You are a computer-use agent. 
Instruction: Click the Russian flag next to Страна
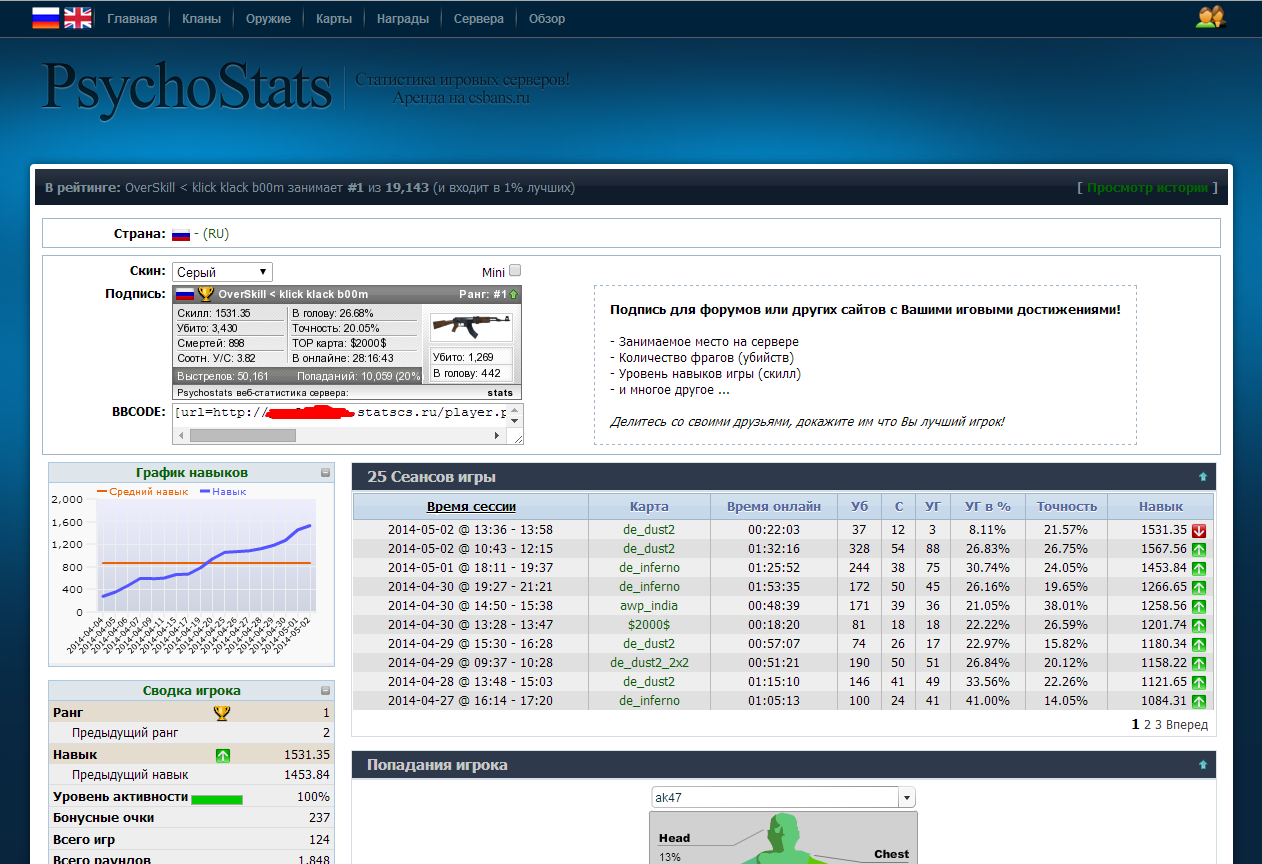(180, 234)
